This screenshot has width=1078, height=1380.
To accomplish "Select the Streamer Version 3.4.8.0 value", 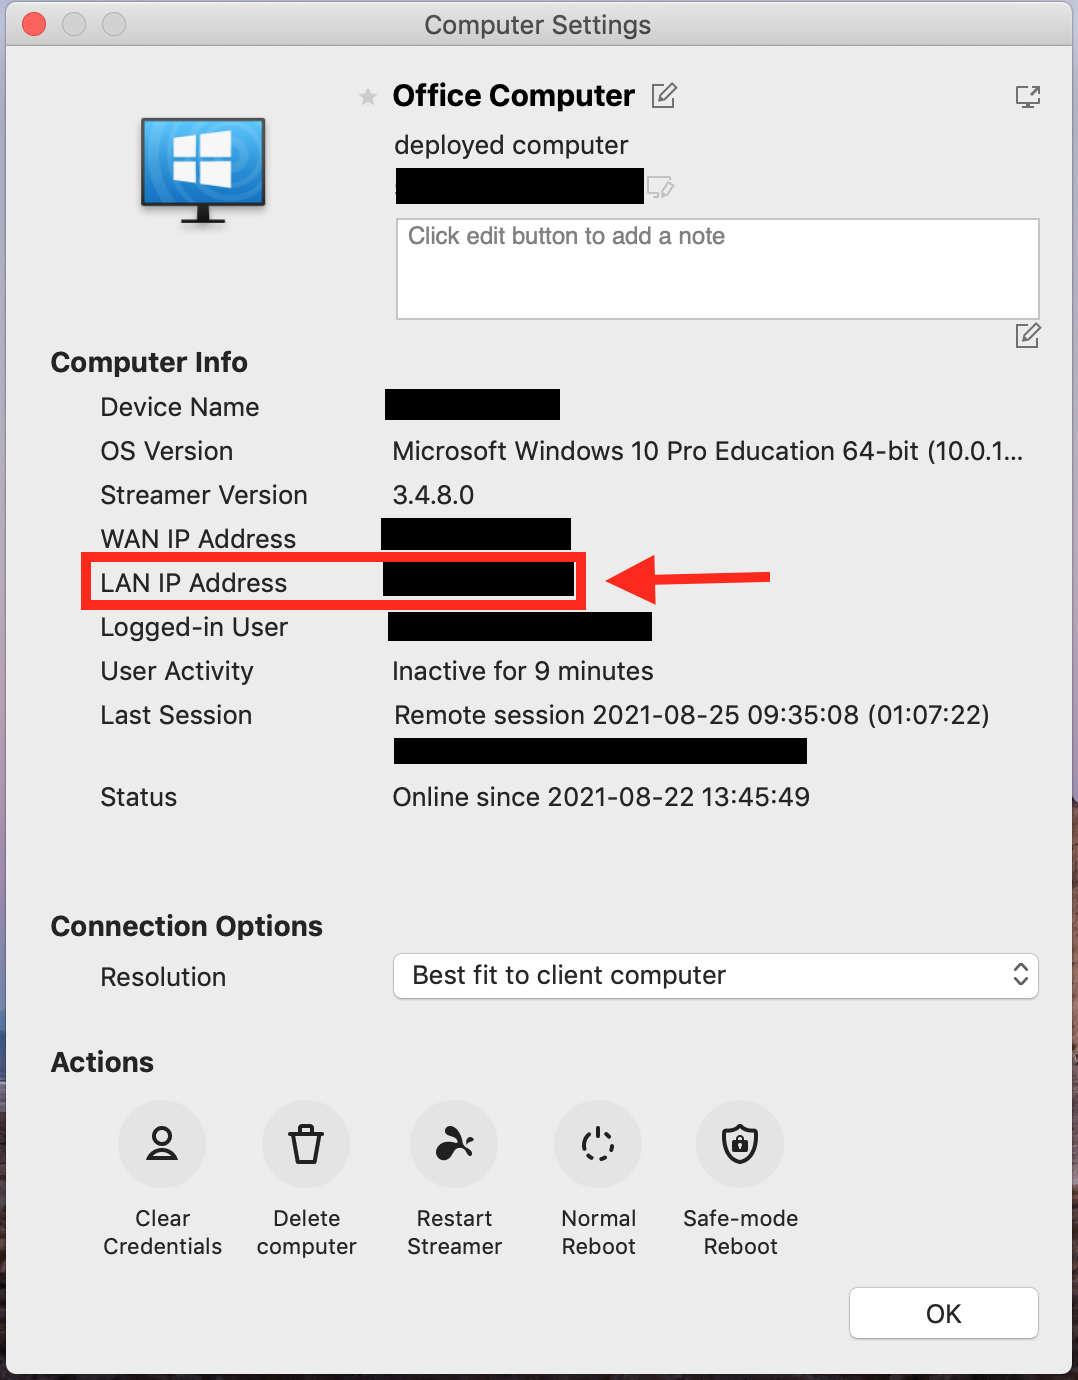I will tap(433, 495).
